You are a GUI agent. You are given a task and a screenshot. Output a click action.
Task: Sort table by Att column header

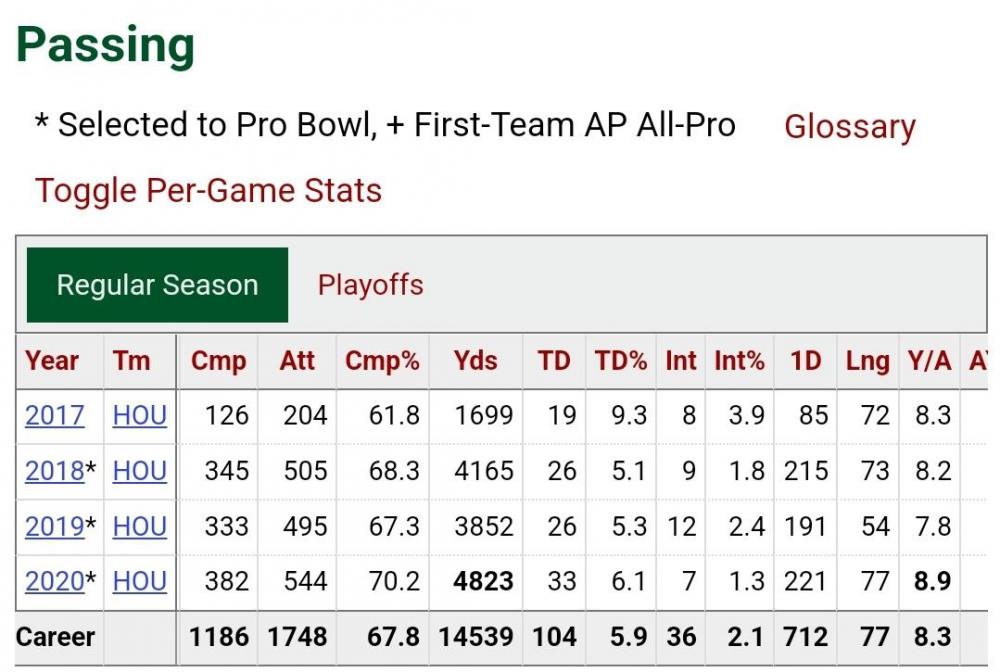pos(297,361)
